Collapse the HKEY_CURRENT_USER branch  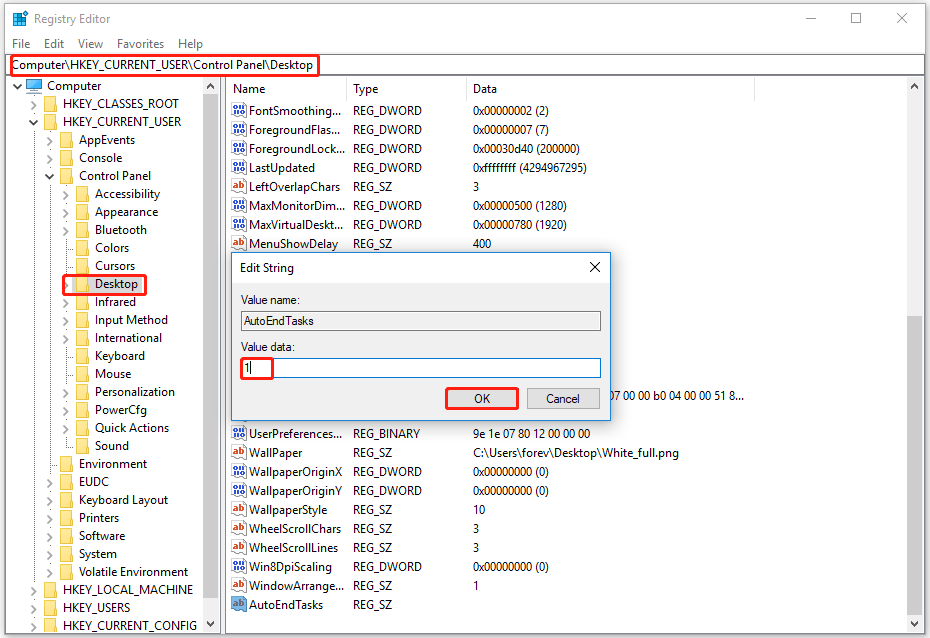pos(34,121)
